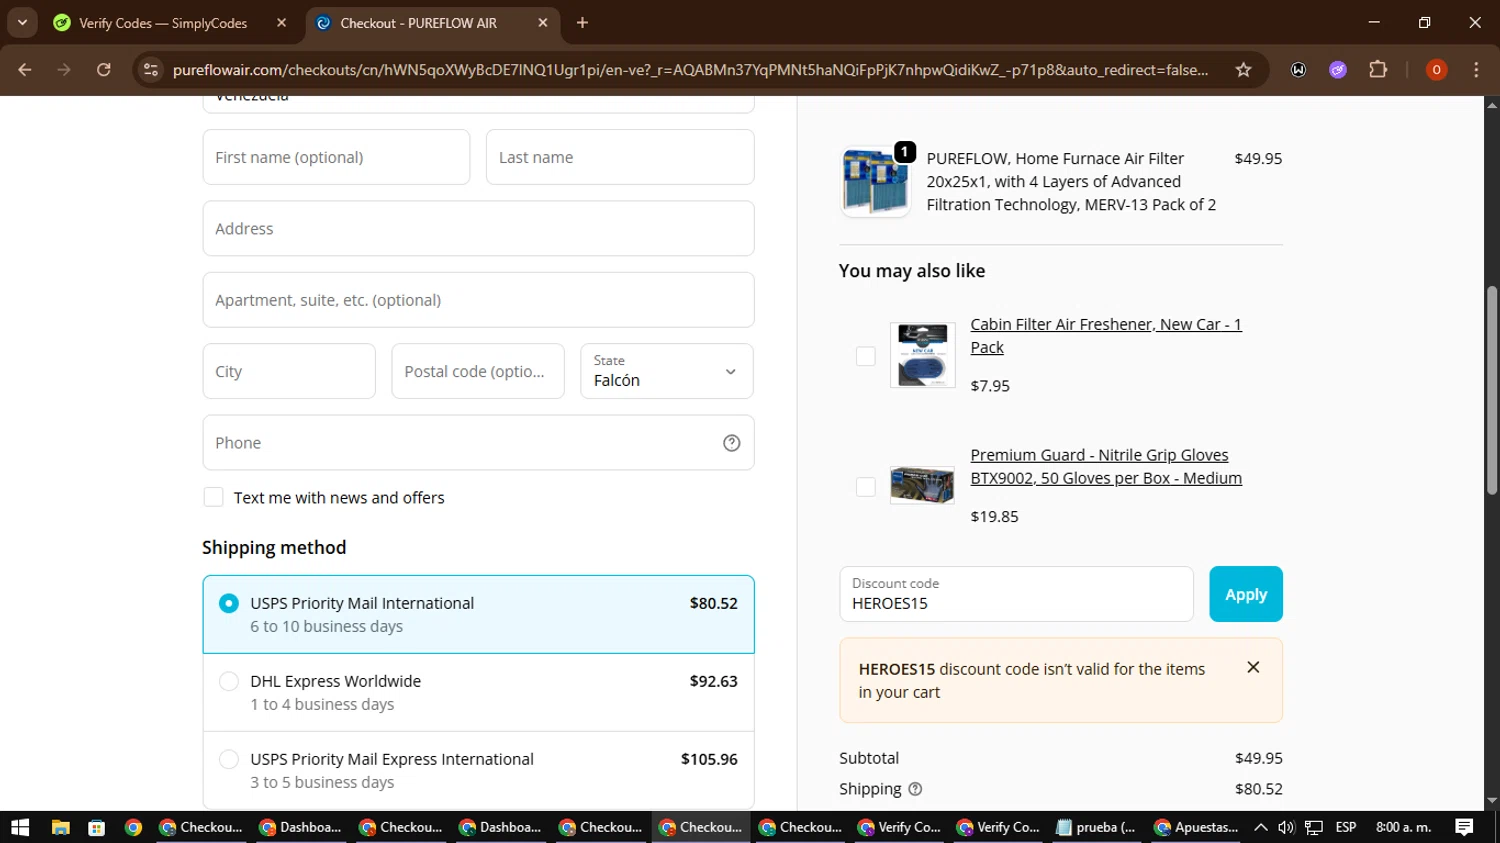The width and height of the screenshot is (1500, 843).
Task: Open the Premium Guard Nitrile Grip Gloves link
Action: (x=1106, y=466)
